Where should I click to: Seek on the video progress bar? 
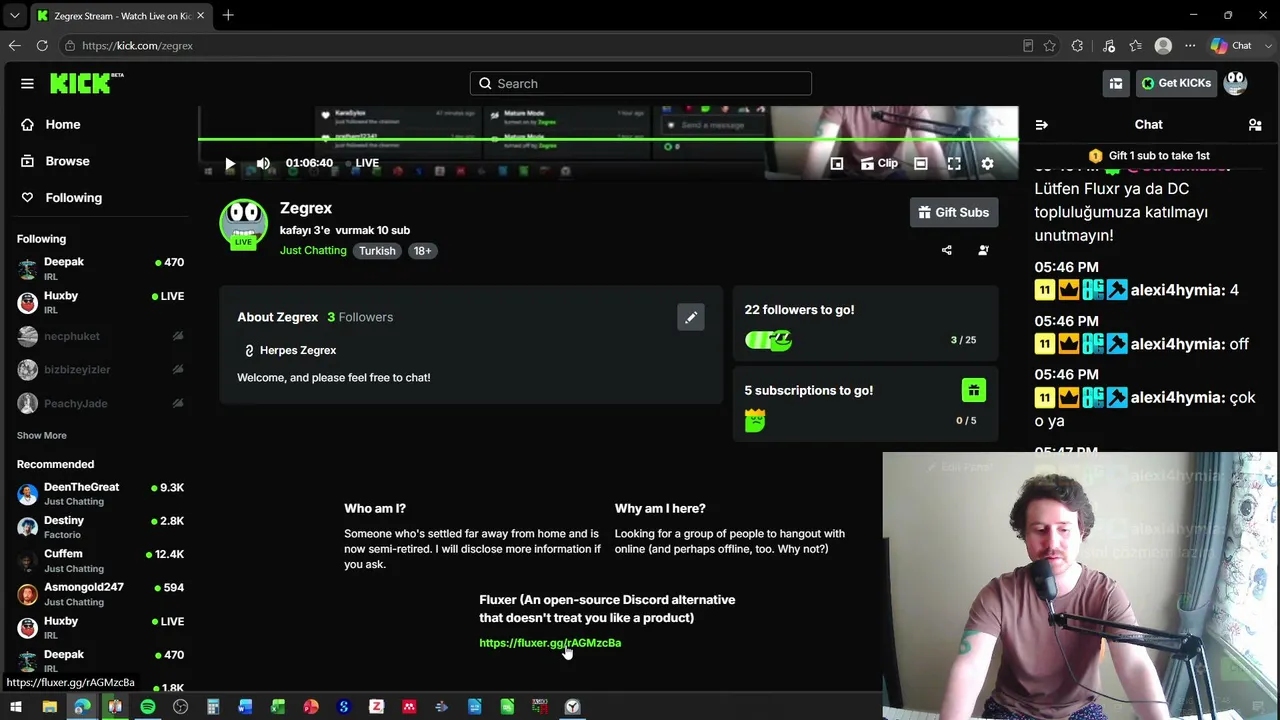pos(608,140)
